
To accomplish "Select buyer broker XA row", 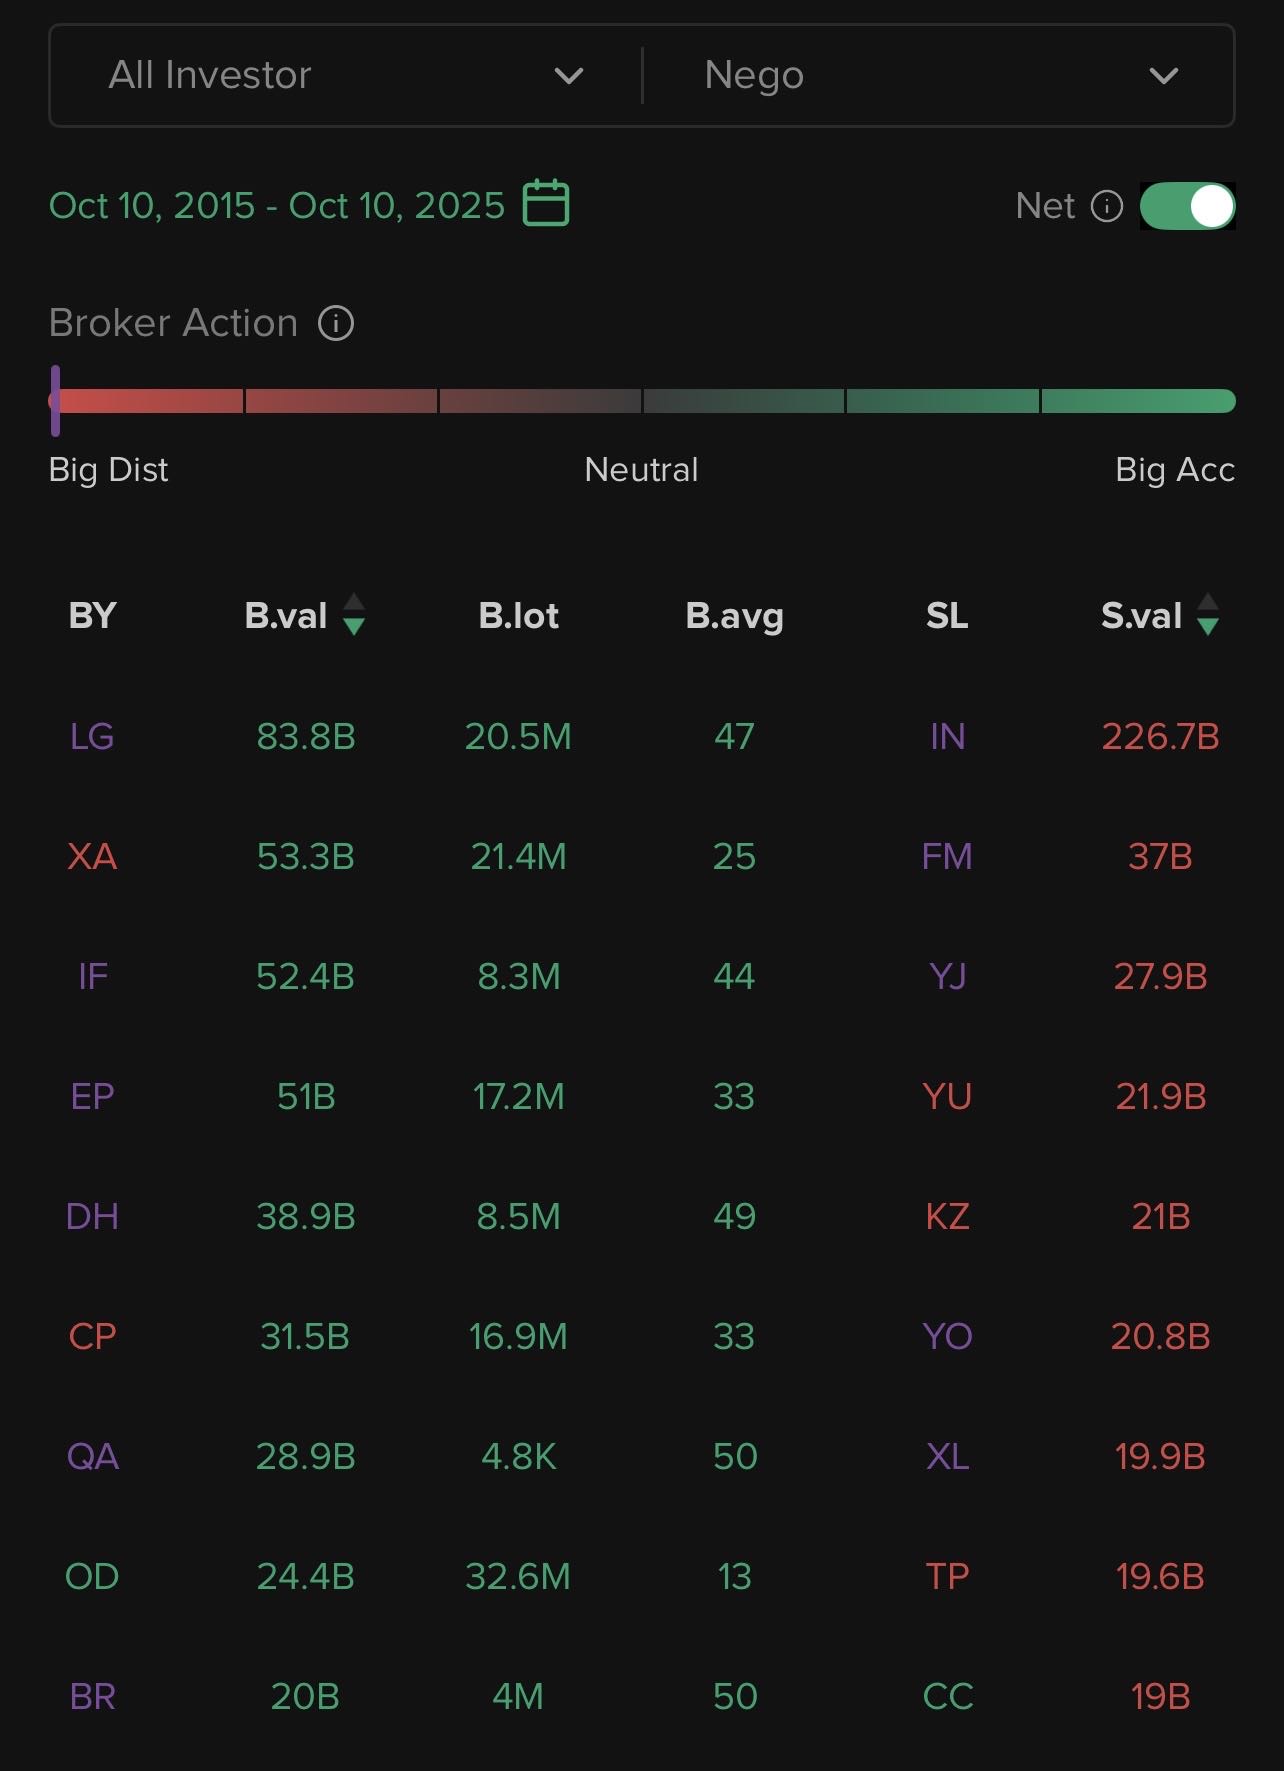I will 92,857.
